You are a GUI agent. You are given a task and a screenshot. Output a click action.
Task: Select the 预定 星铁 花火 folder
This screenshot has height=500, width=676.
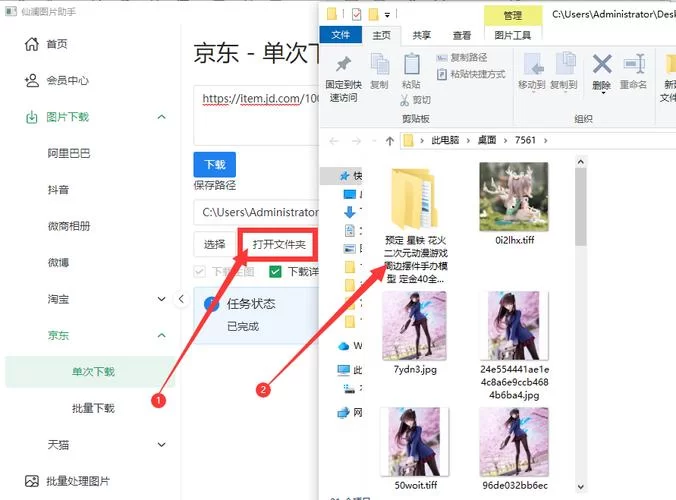(x=415, y=225)
